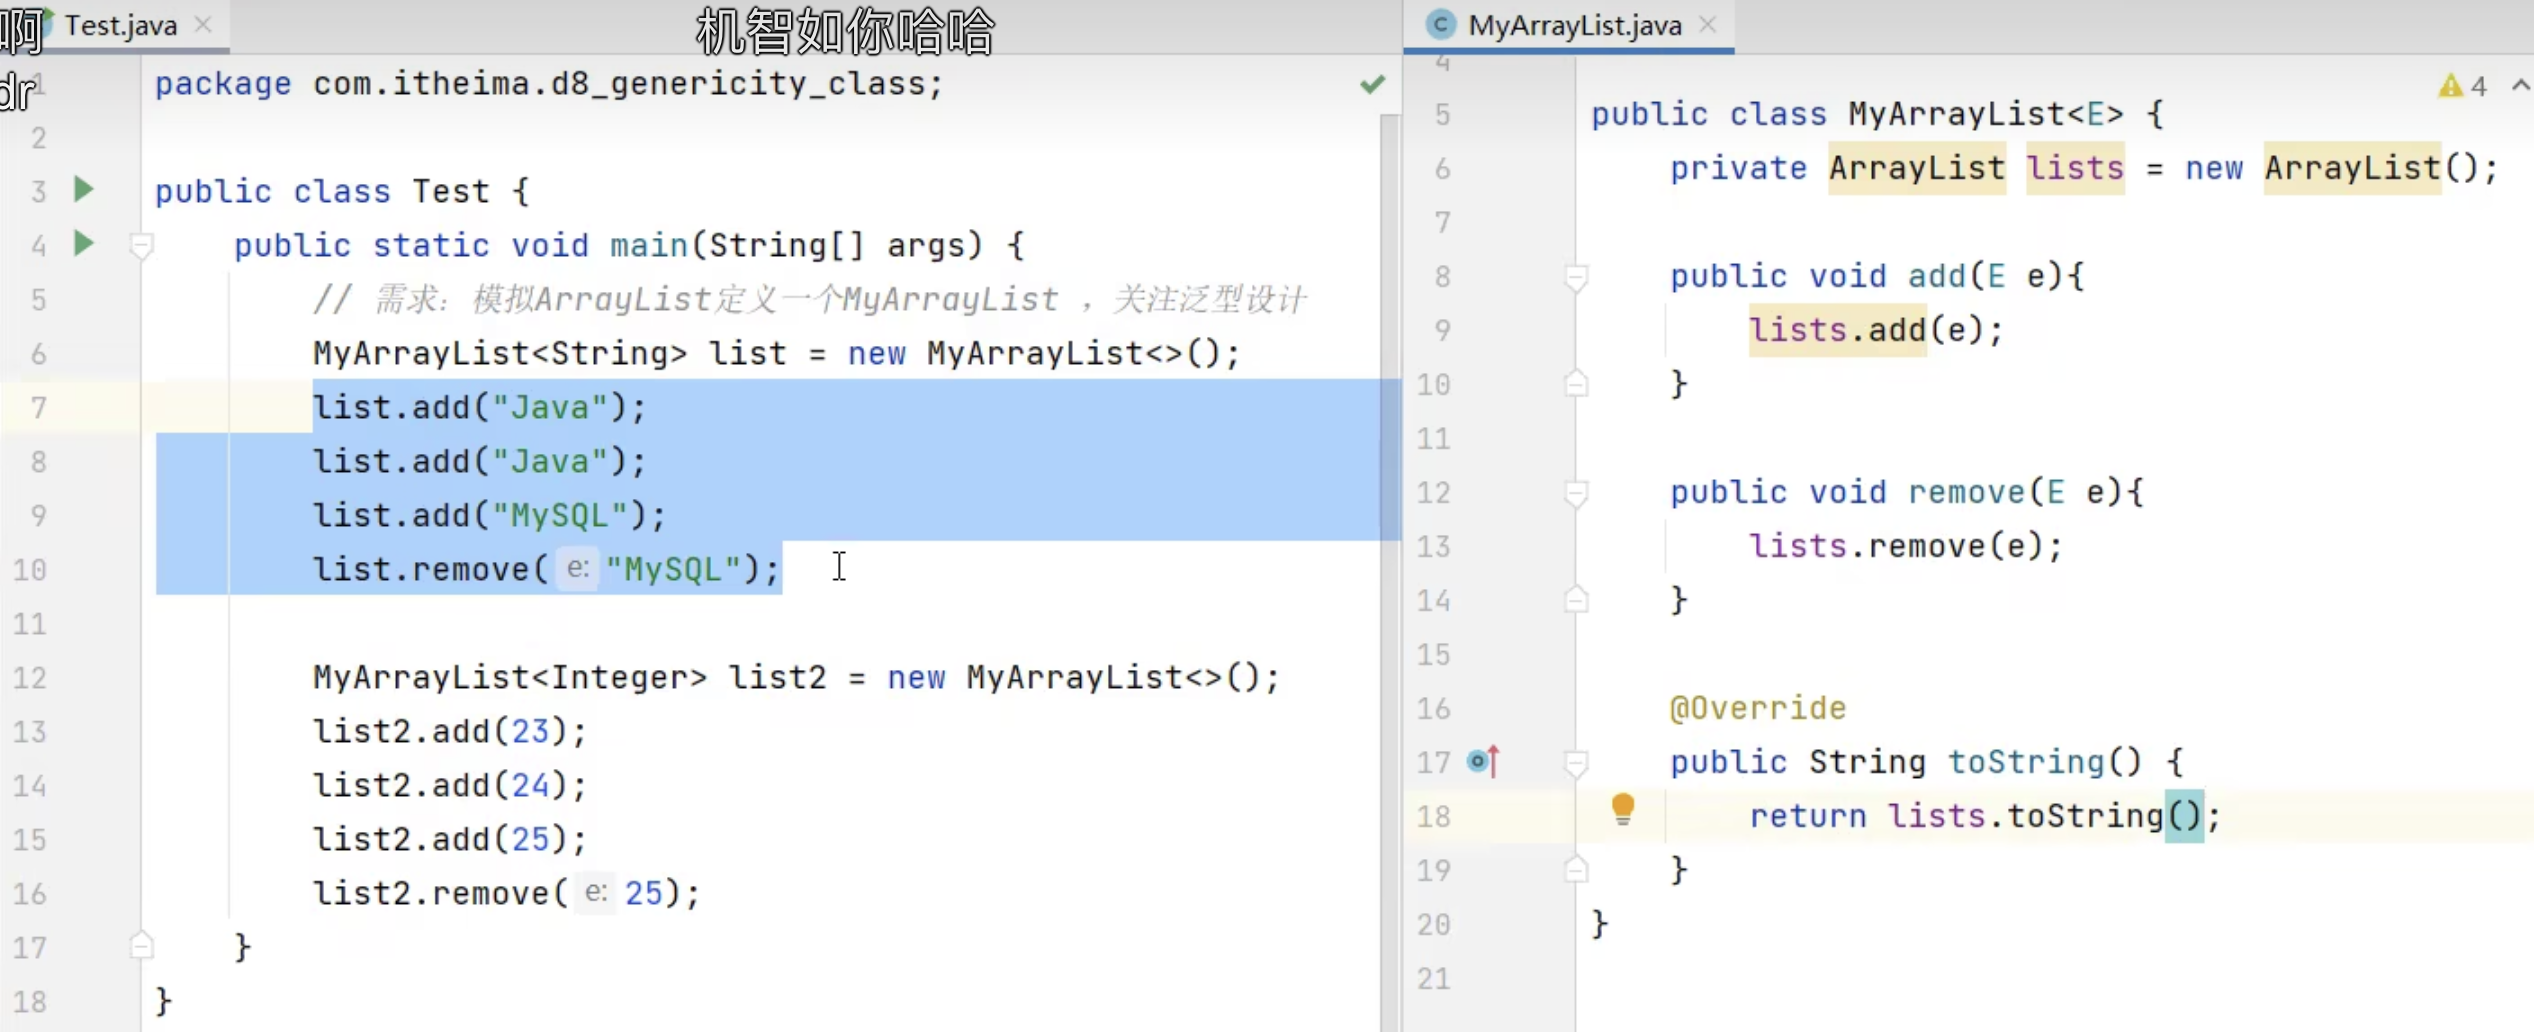2534x1032 pixels.
Task: Click the type parameter <E> in the MyArrayList class declaration
Action: 2095,113
